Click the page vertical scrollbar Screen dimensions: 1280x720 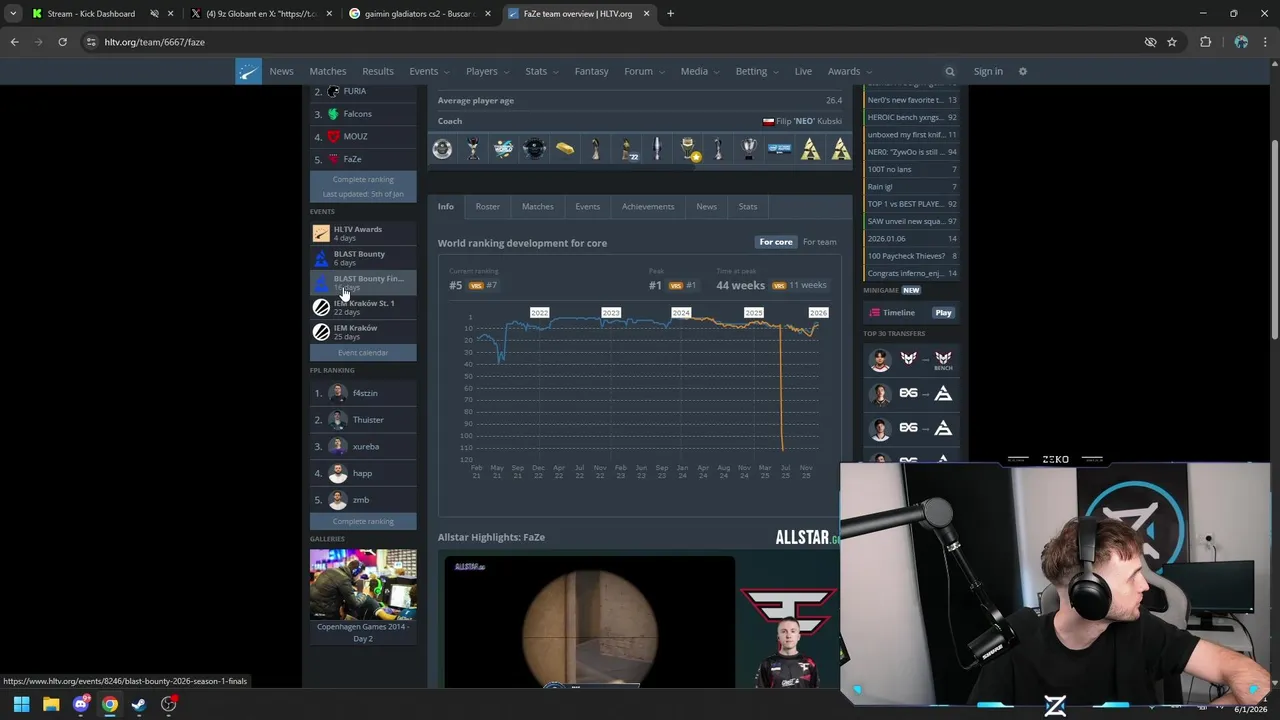[x=1274, y=240]
